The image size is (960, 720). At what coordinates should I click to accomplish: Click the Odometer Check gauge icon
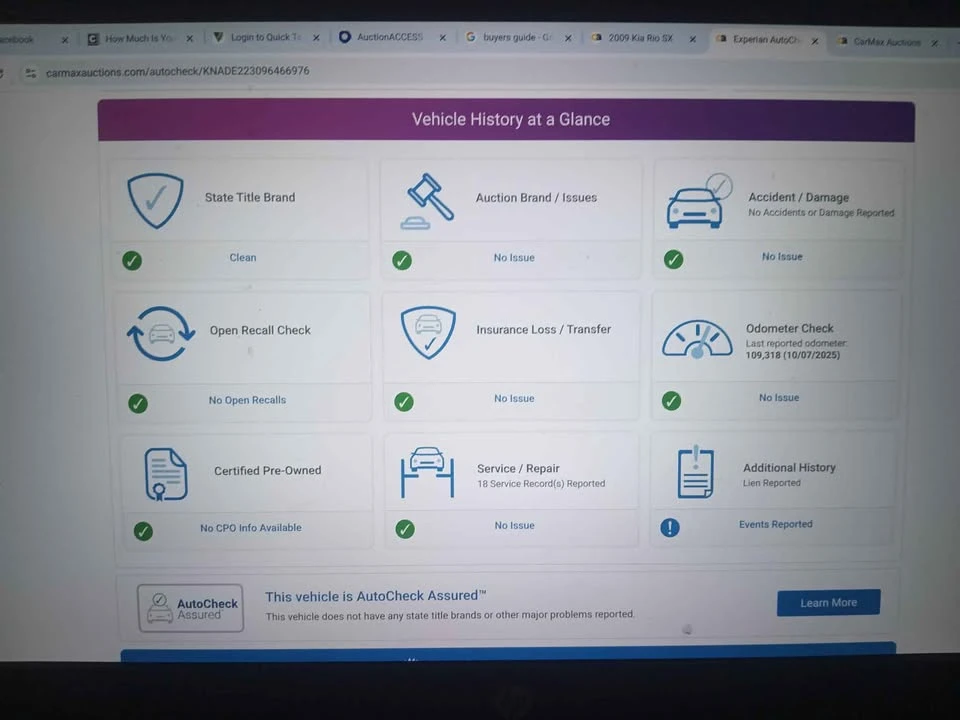pos(697,339)
